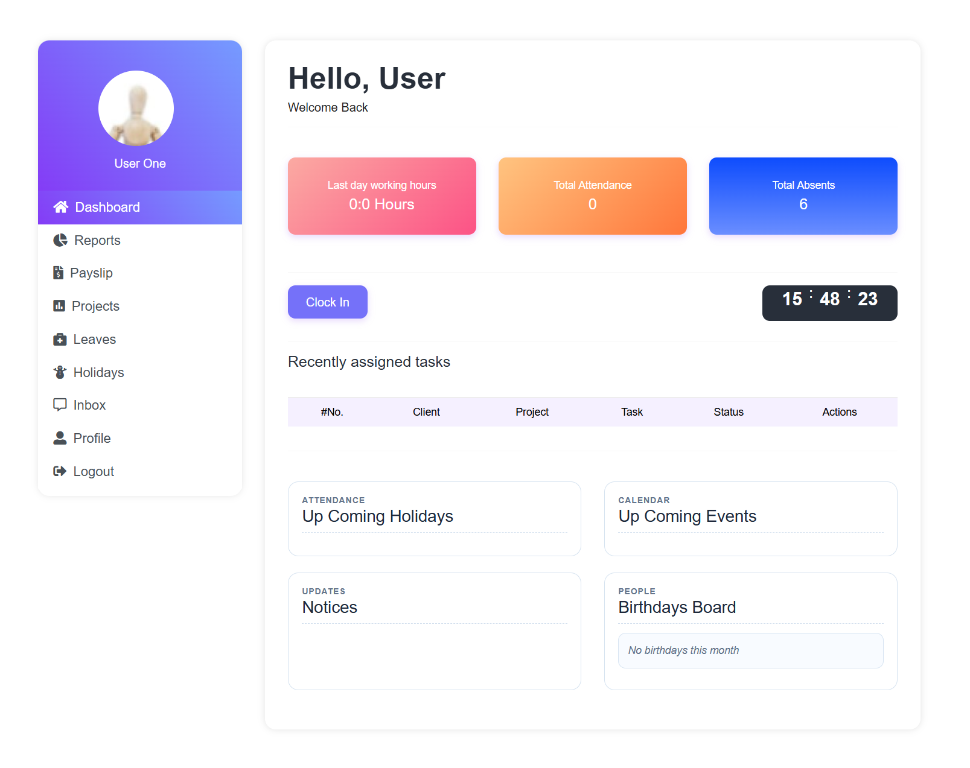The width and height of the screenshot is (970, 768).
Task: Click the Inbox message icon
Action: [60, 405]
